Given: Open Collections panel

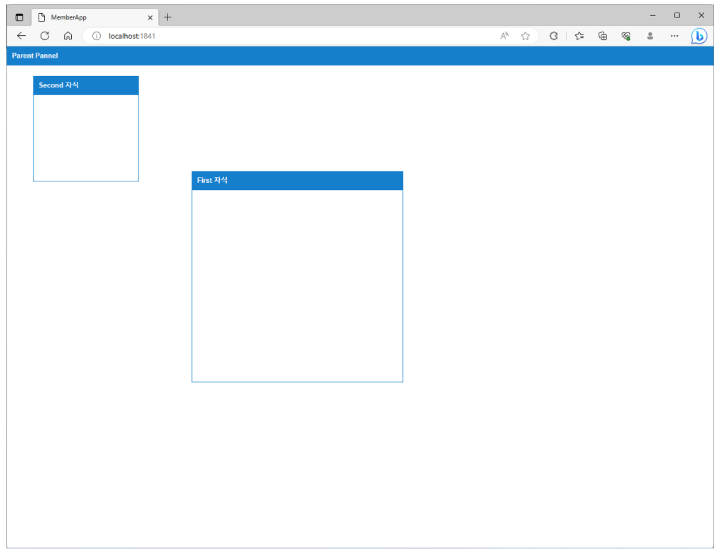Looking at the screenshot, I should [603, 36].
